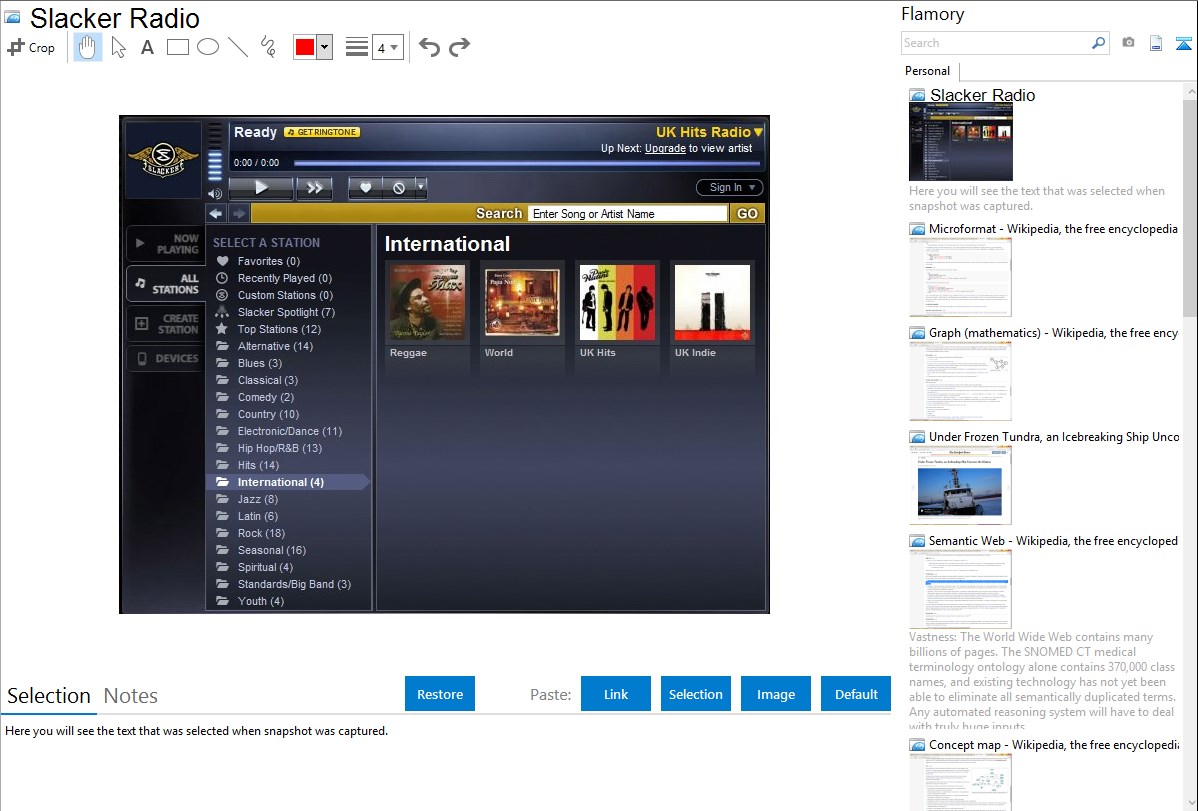Select Top Stations (12) category
The height and width of the screenshot is (811, 1198).
tap(289, 329)
